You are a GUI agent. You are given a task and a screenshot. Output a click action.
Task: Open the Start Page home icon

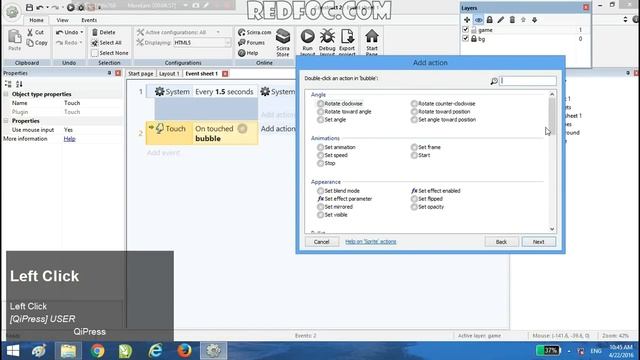pyautogui.click(x=372, y=37)
